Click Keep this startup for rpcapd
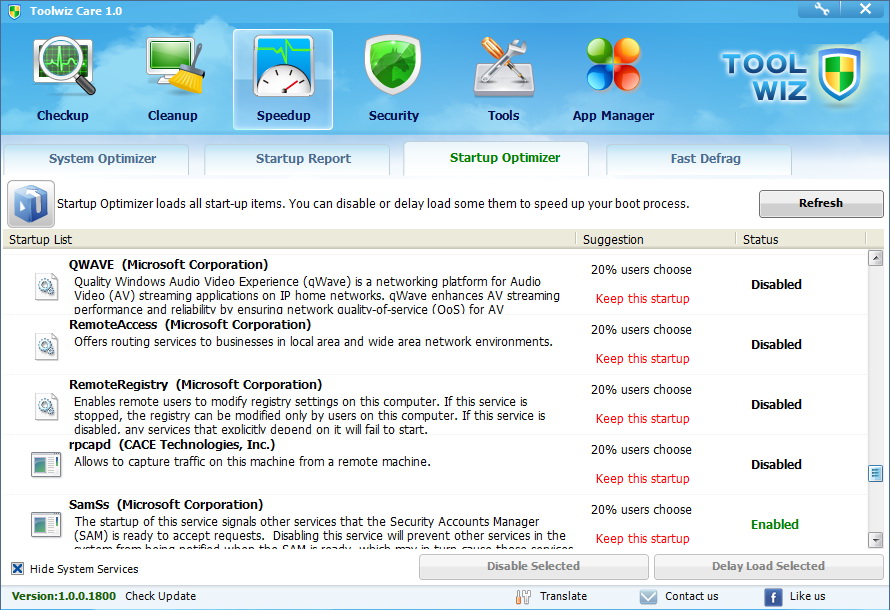 pyautogui.click(x=643, y=479)
